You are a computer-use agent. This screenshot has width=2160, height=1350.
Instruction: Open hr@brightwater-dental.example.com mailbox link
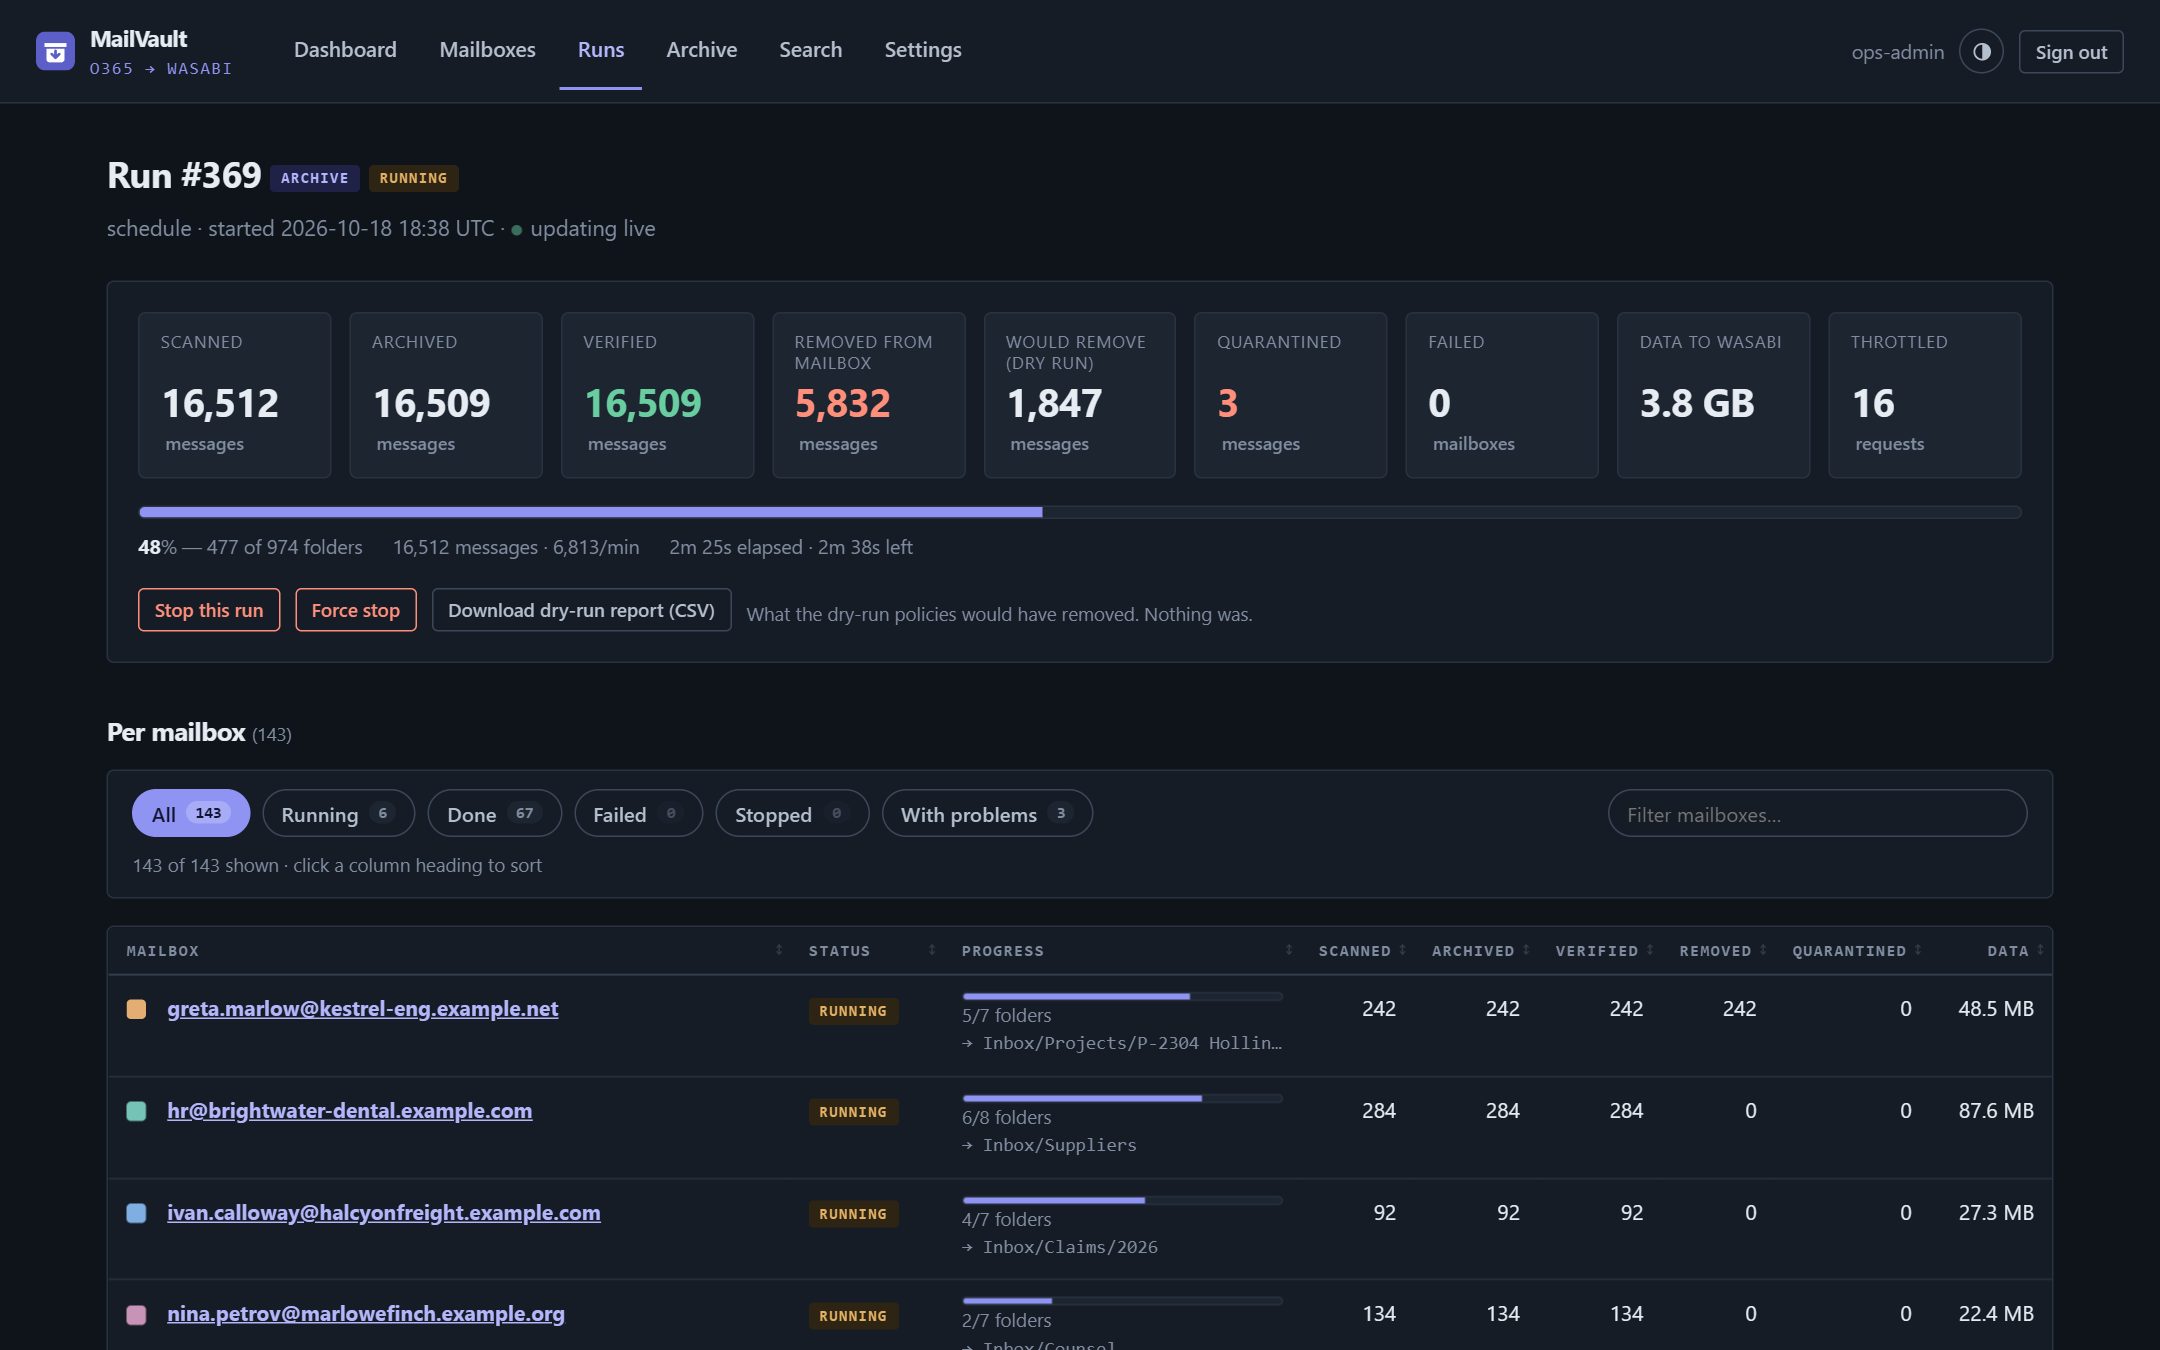349,1111
